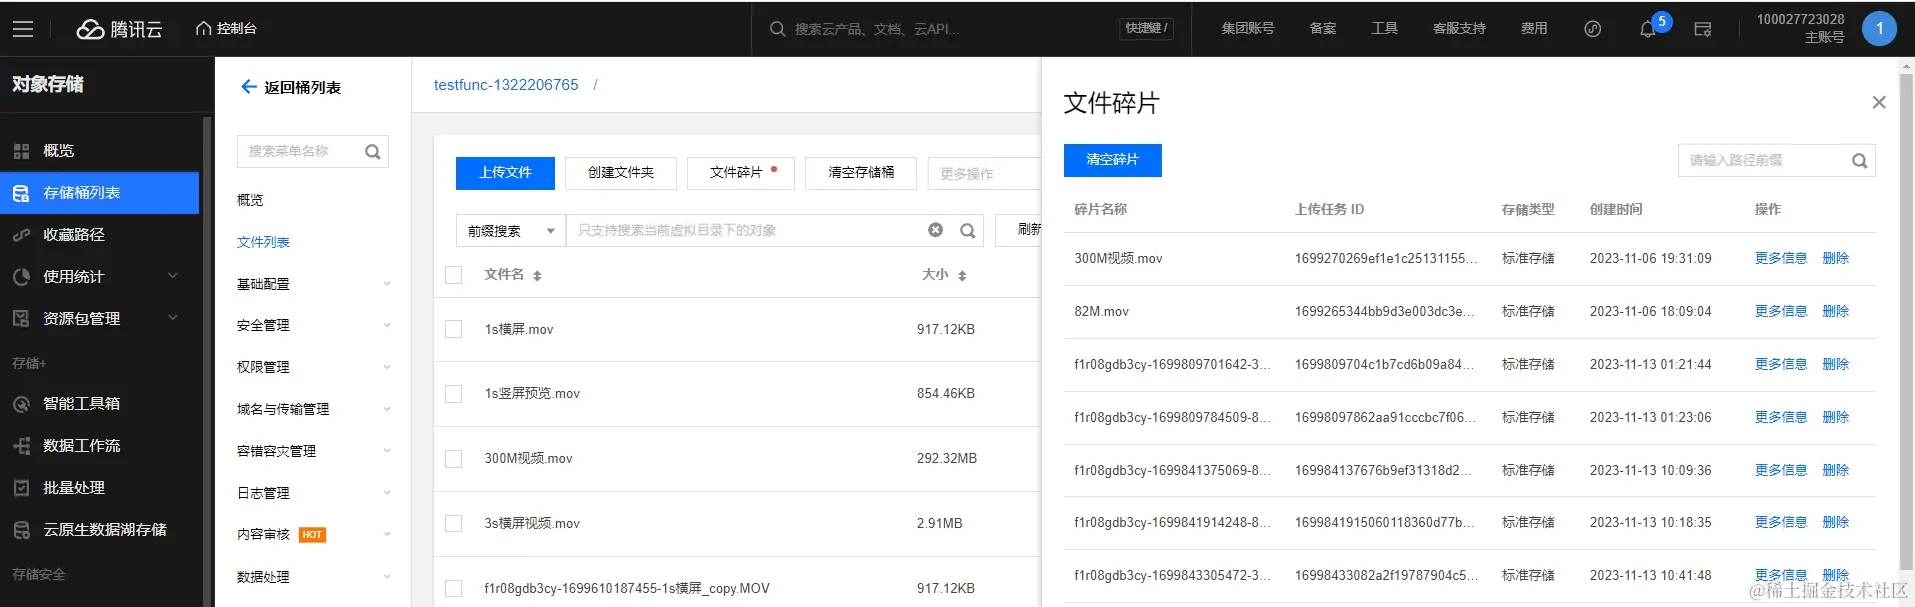Click the file fragments button
This screenshot has width=1915, height=607.
tap(741, 173)
